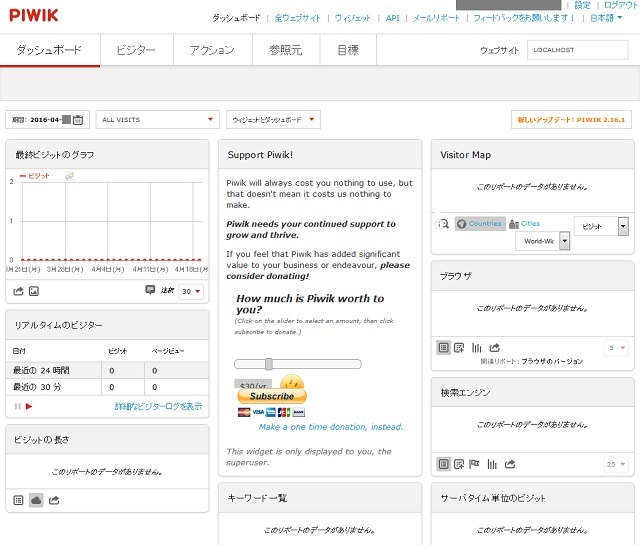The image size is (640, 545).
Task: Open the extended table view in the Browser widget
Action: click(x=459, y=348)
